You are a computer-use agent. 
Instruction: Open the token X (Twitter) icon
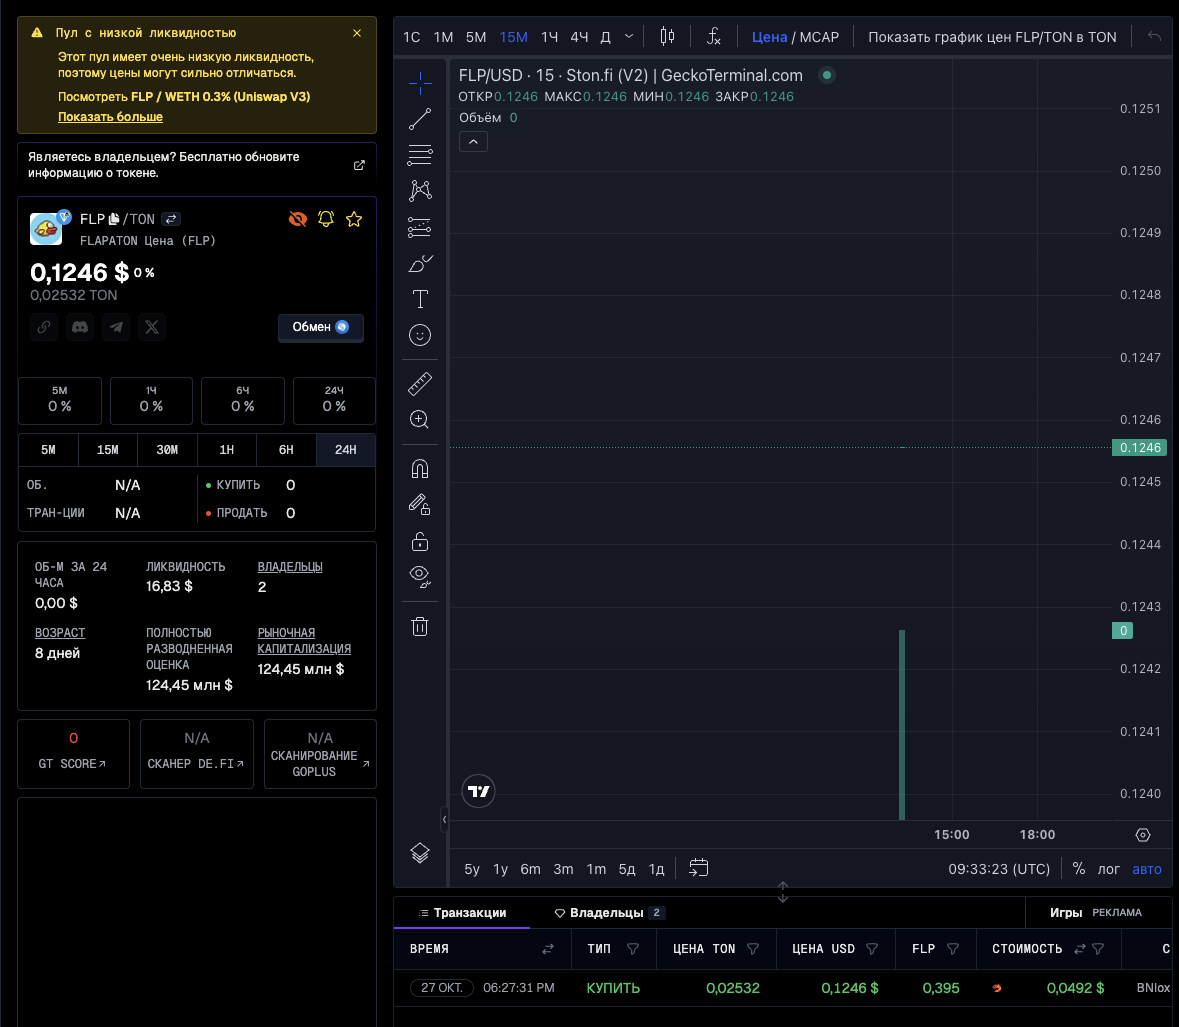[x=152, y=327]
